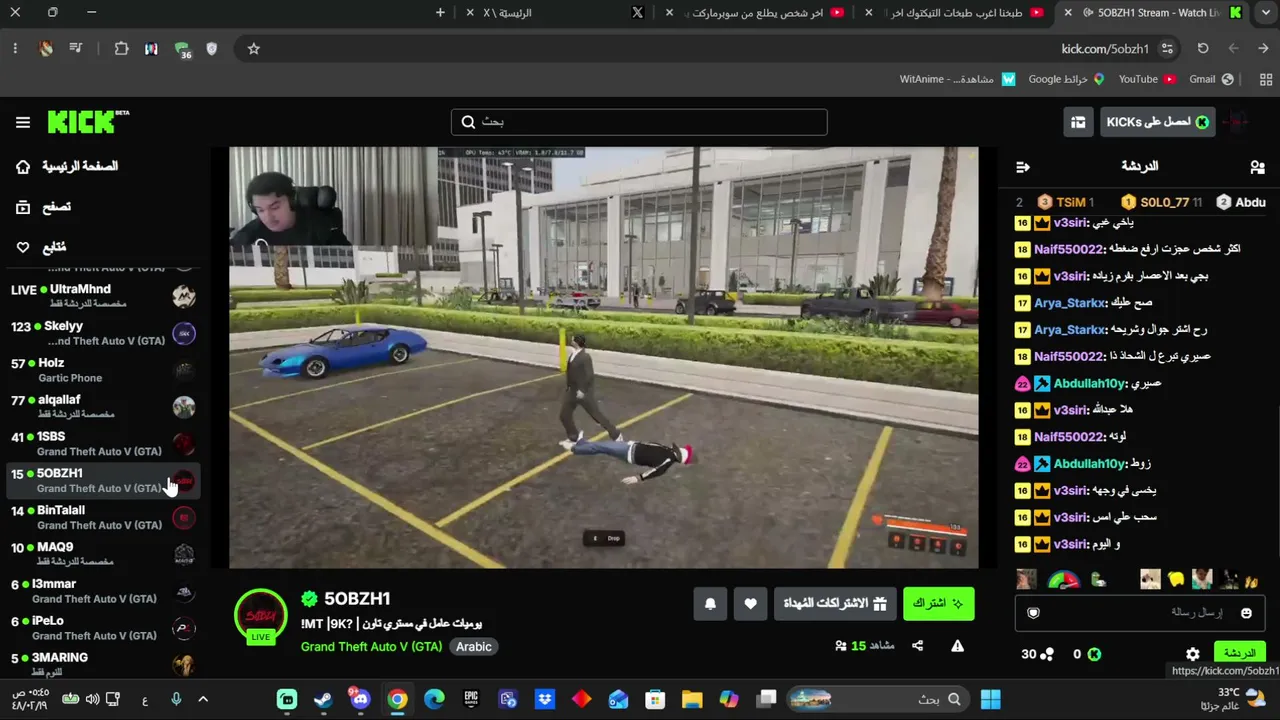Open Steam from the taskbar
Viewport: 1280px width, 720px height.
(x=323, y=699)
